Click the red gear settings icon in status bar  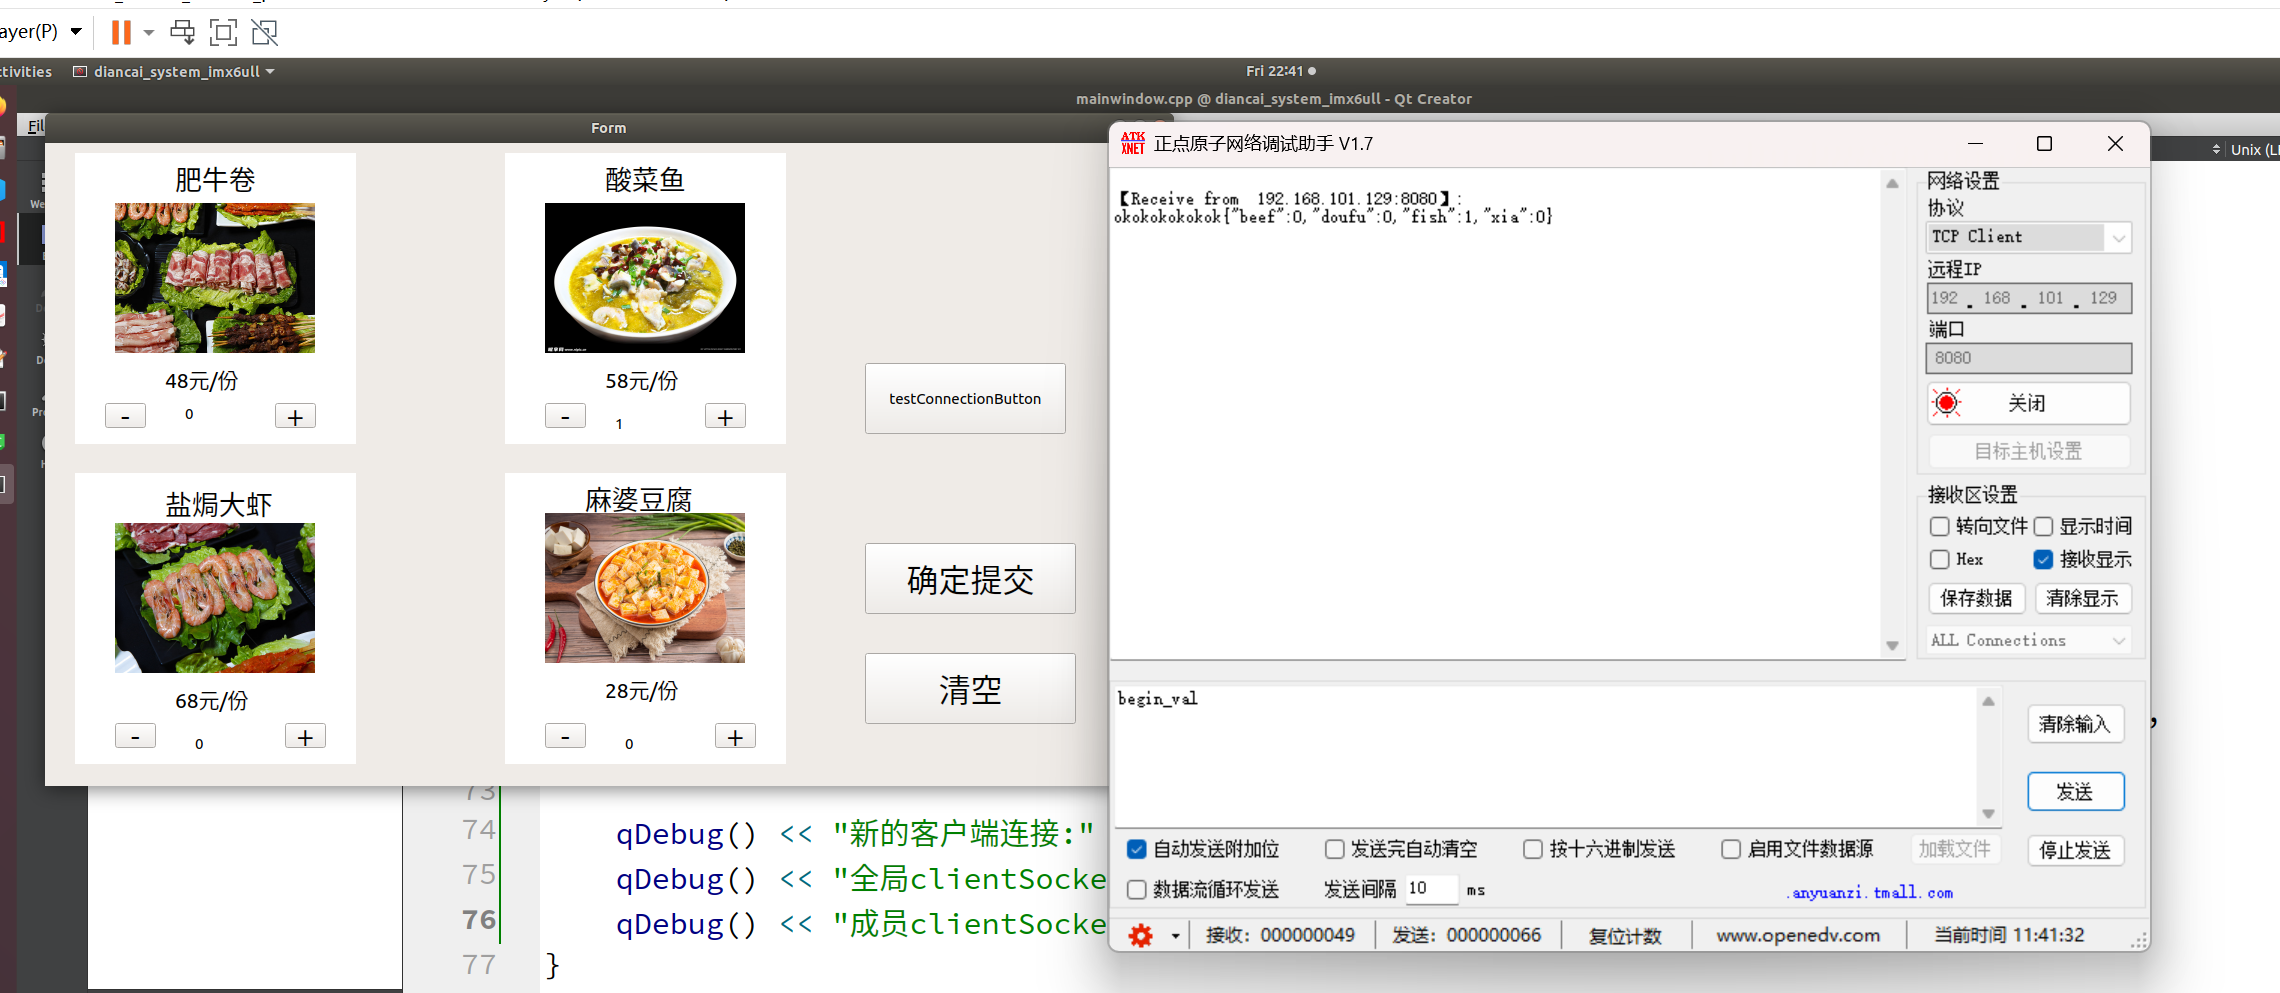click(1140, 935)
